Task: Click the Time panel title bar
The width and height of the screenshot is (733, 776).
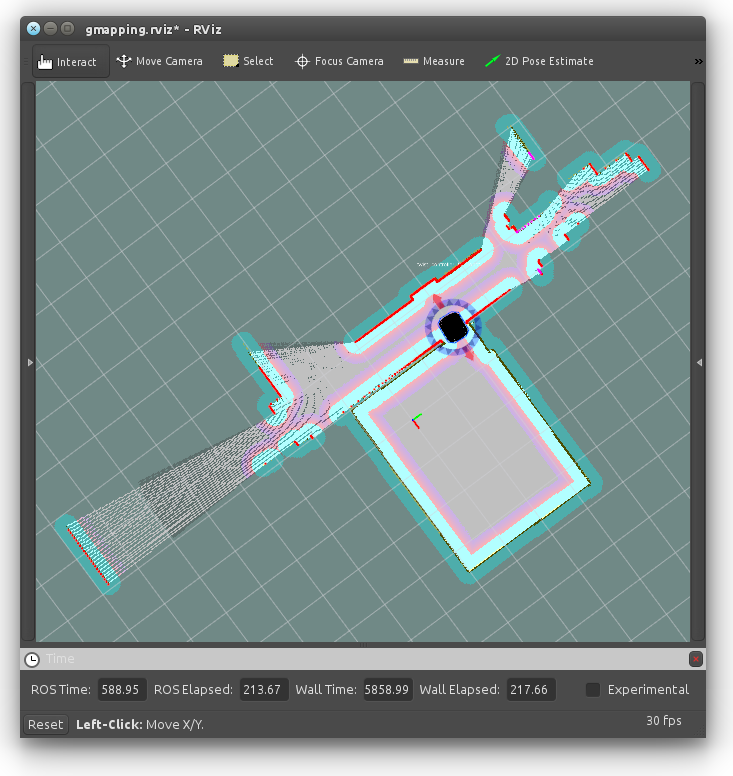Action: coord(360,659)
